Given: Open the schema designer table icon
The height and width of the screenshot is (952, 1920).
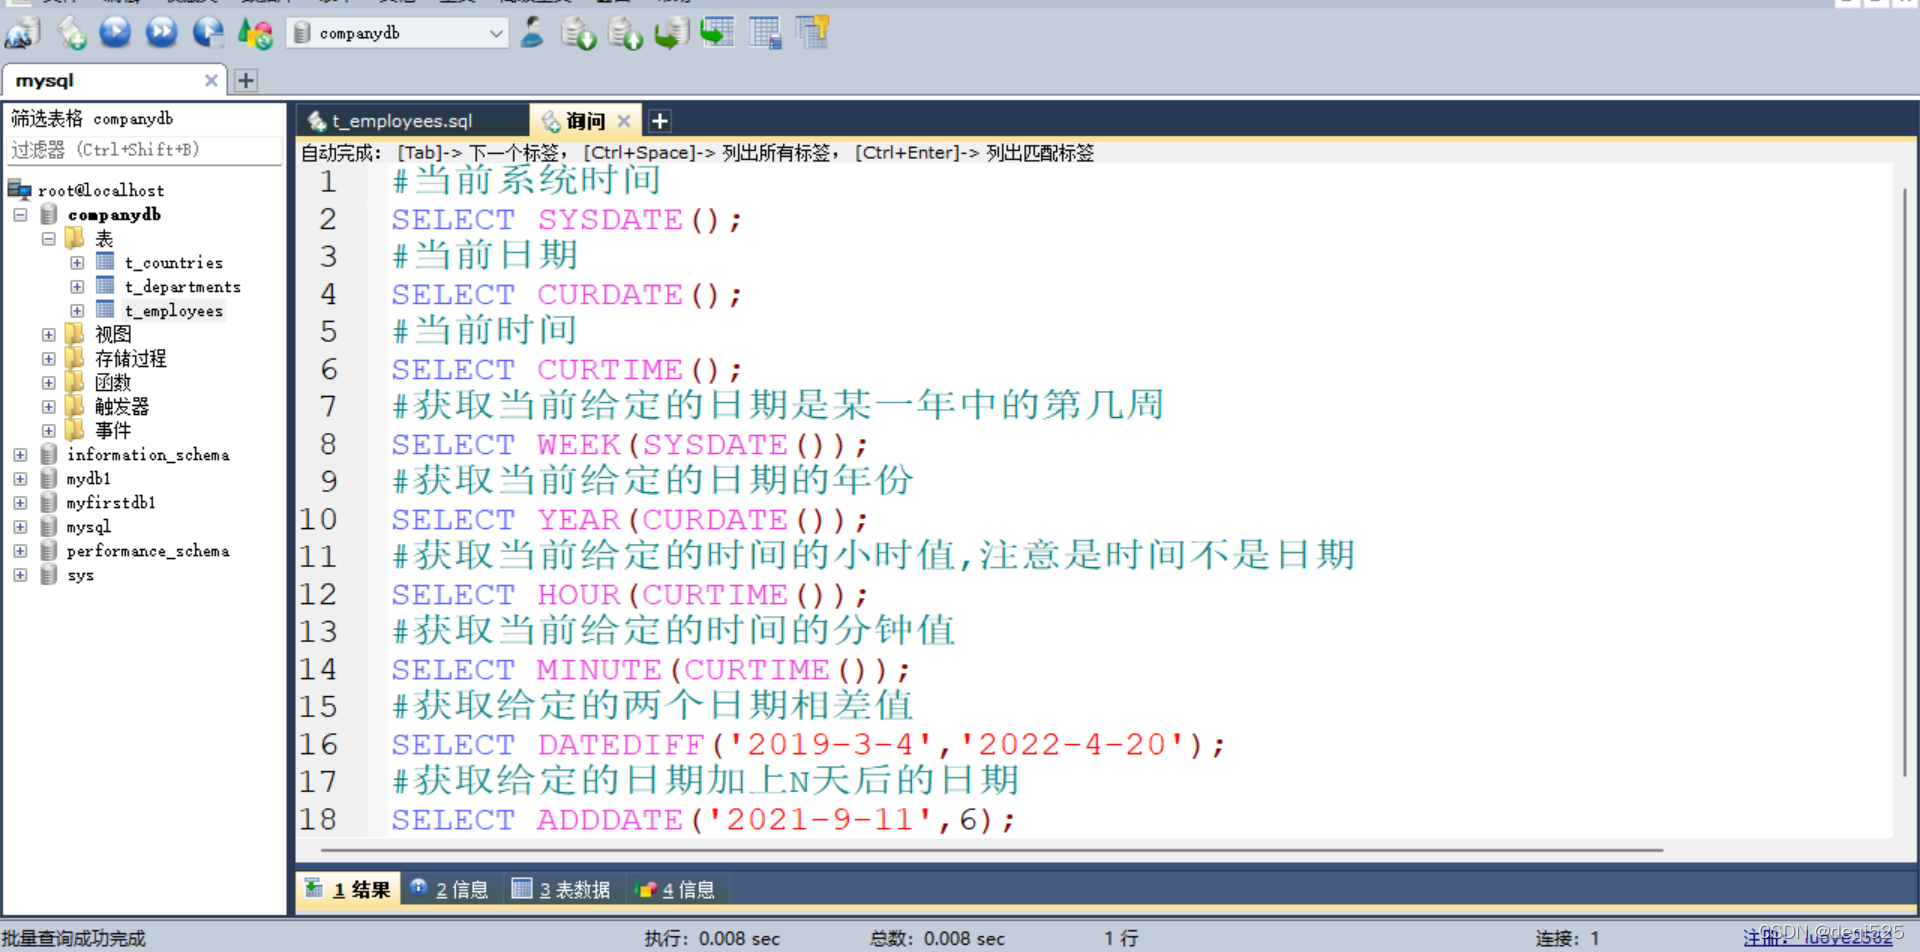Looking at the screenshot, I should coord(765,33).
